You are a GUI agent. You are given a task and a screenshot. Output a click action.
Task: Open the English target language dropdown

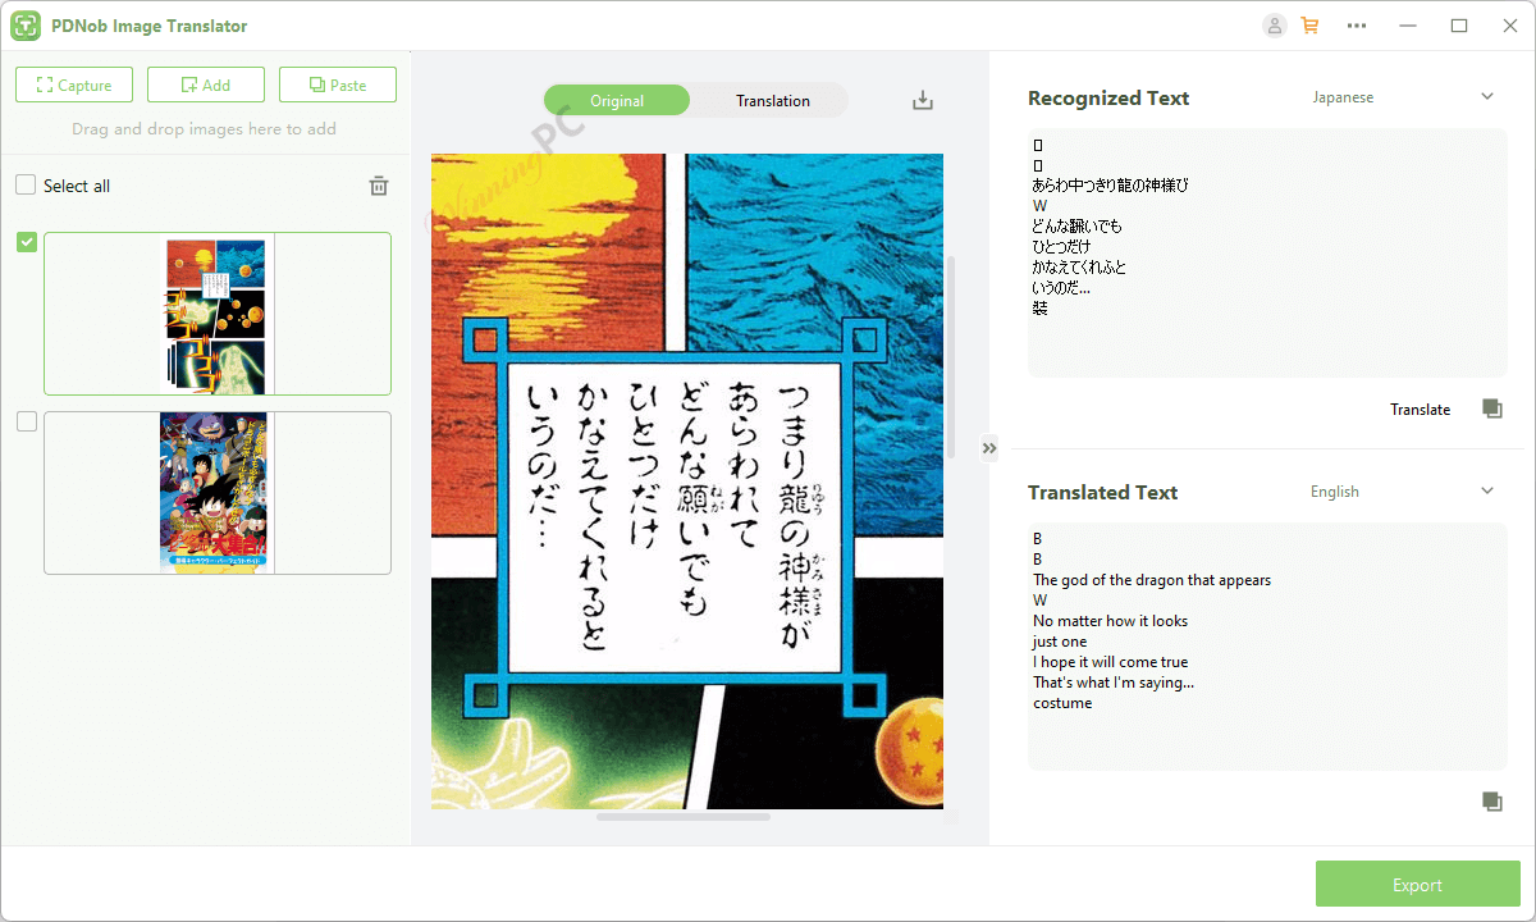(1403, 491)
